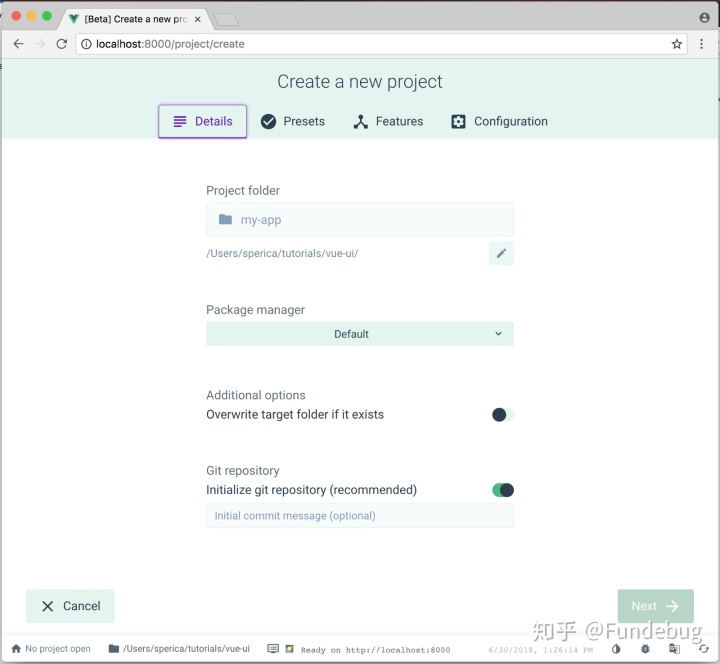Disable Initialize git repository switch
Image resolution: width=720 pixels, height=664 pixels.
point(503,490)
